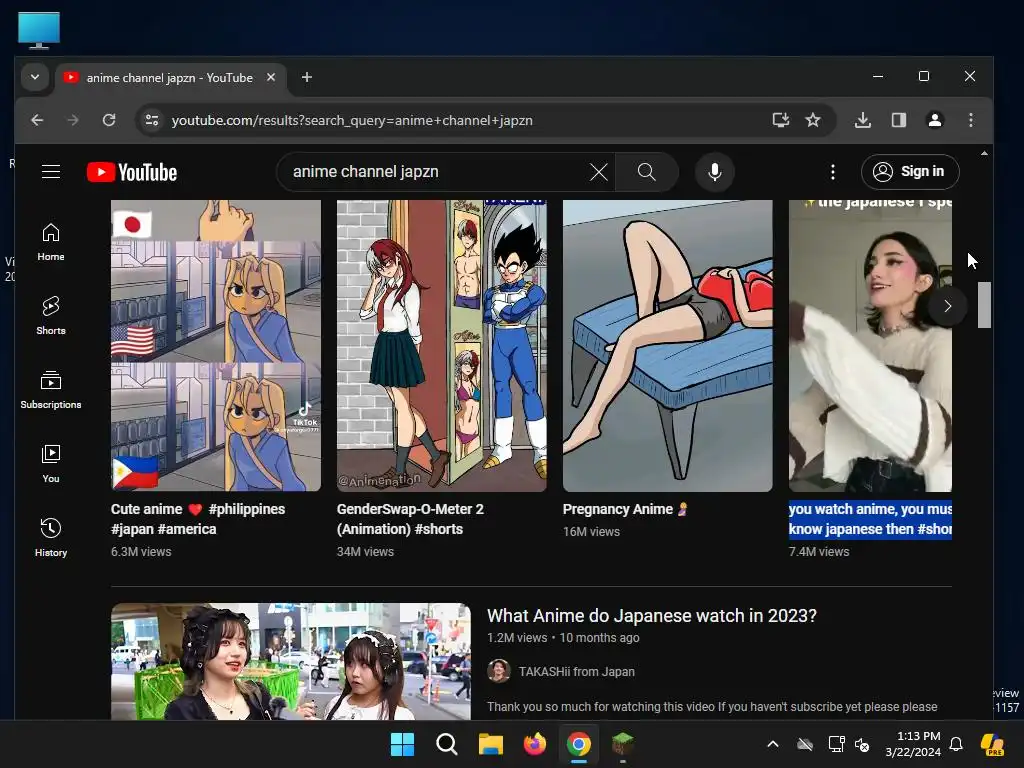
Task: Open the notification bell in the taskbar
Action: click(x=955, y=744)
